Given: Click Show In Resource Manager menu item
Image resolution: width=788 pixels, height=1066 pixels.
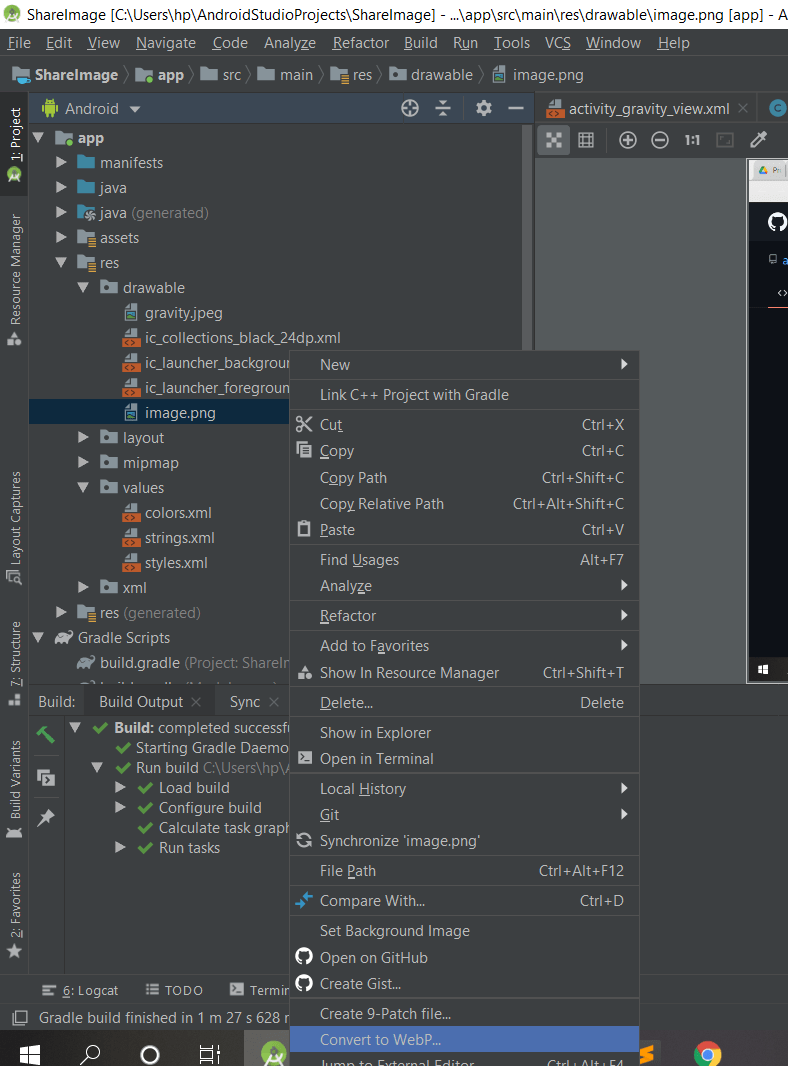Looking at the screenshot, I should coord(464,672).
